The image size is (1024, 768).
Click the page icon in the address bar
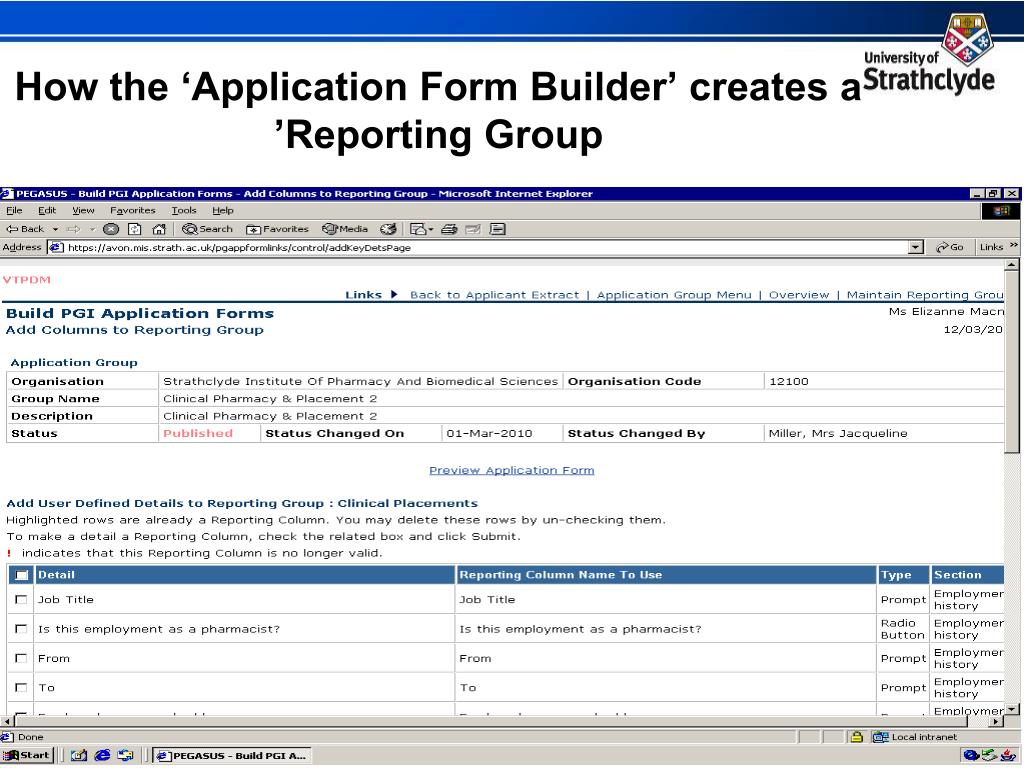point(57,248)
